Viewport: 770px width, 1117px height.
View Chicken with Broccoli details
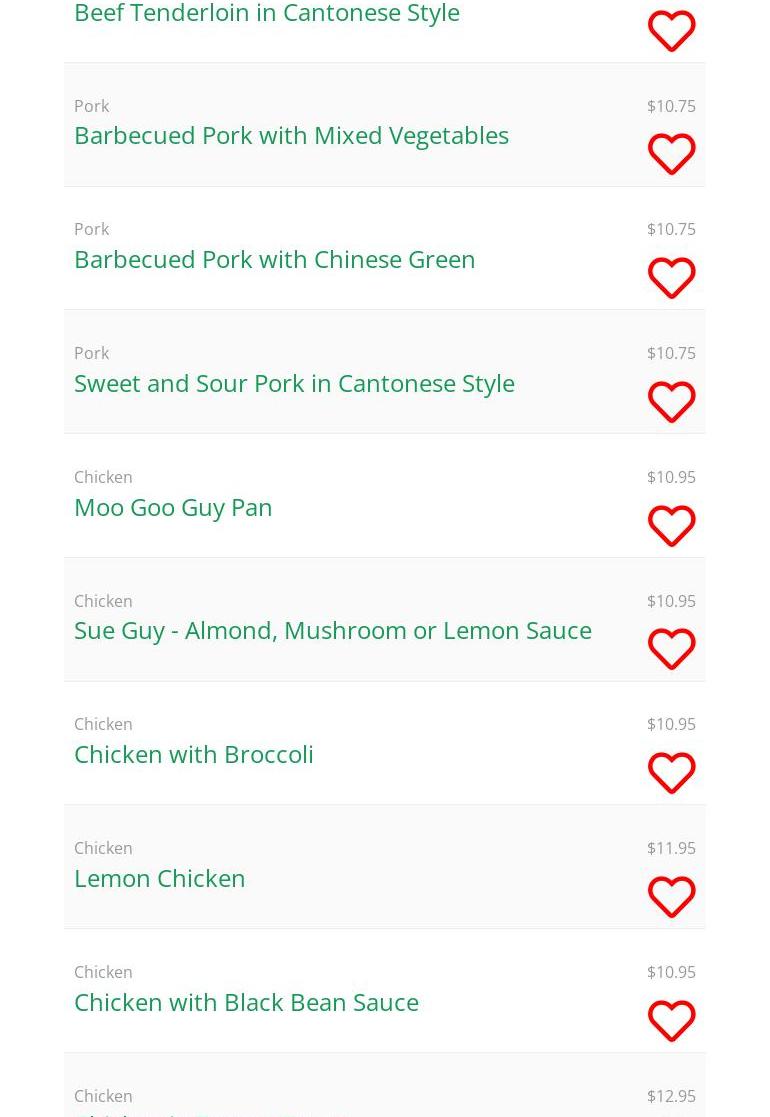[x=194, y=754]
